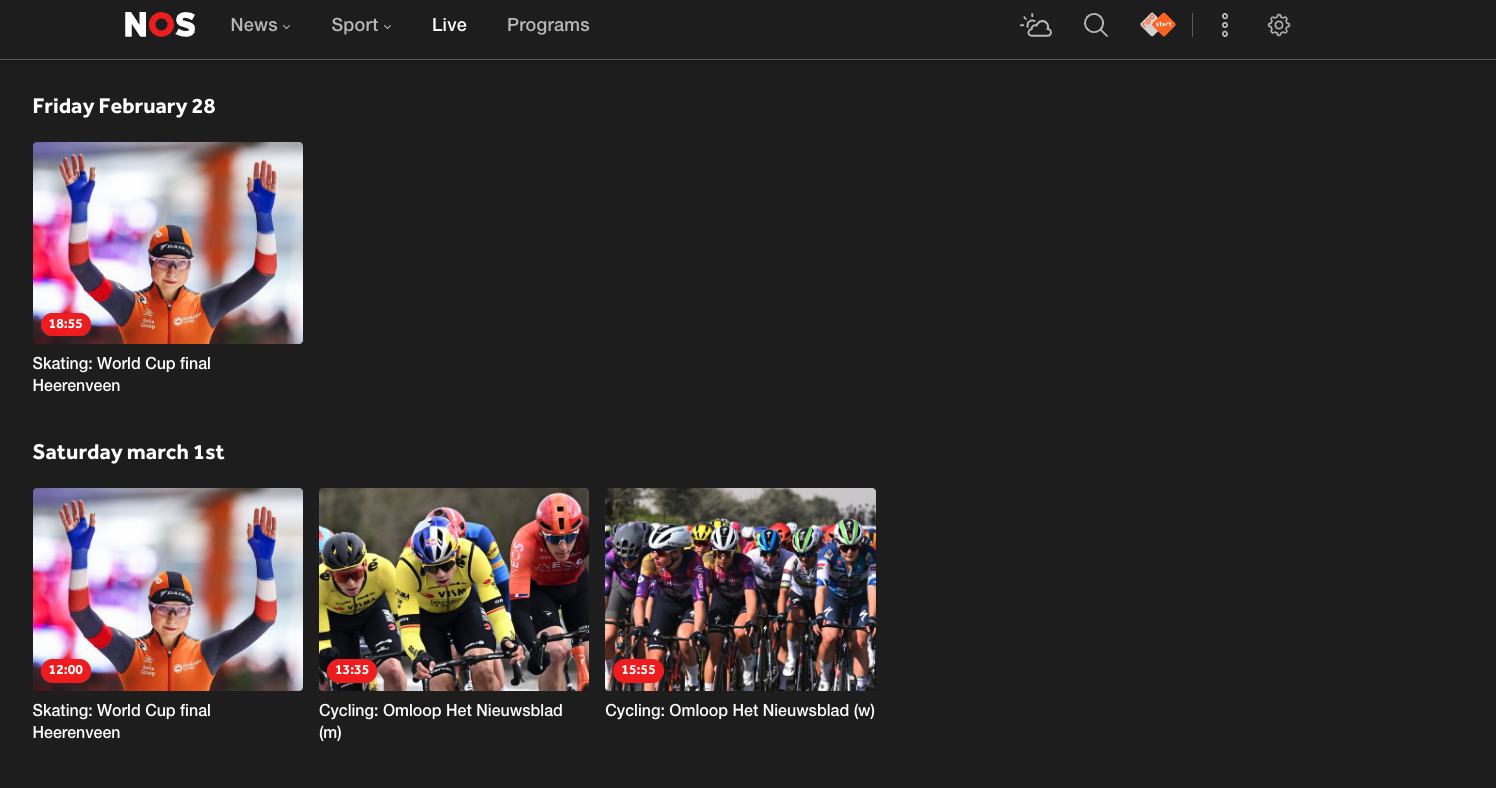Click the search magnifier icon
The image size is (1496, 788).
(1095, 25)
